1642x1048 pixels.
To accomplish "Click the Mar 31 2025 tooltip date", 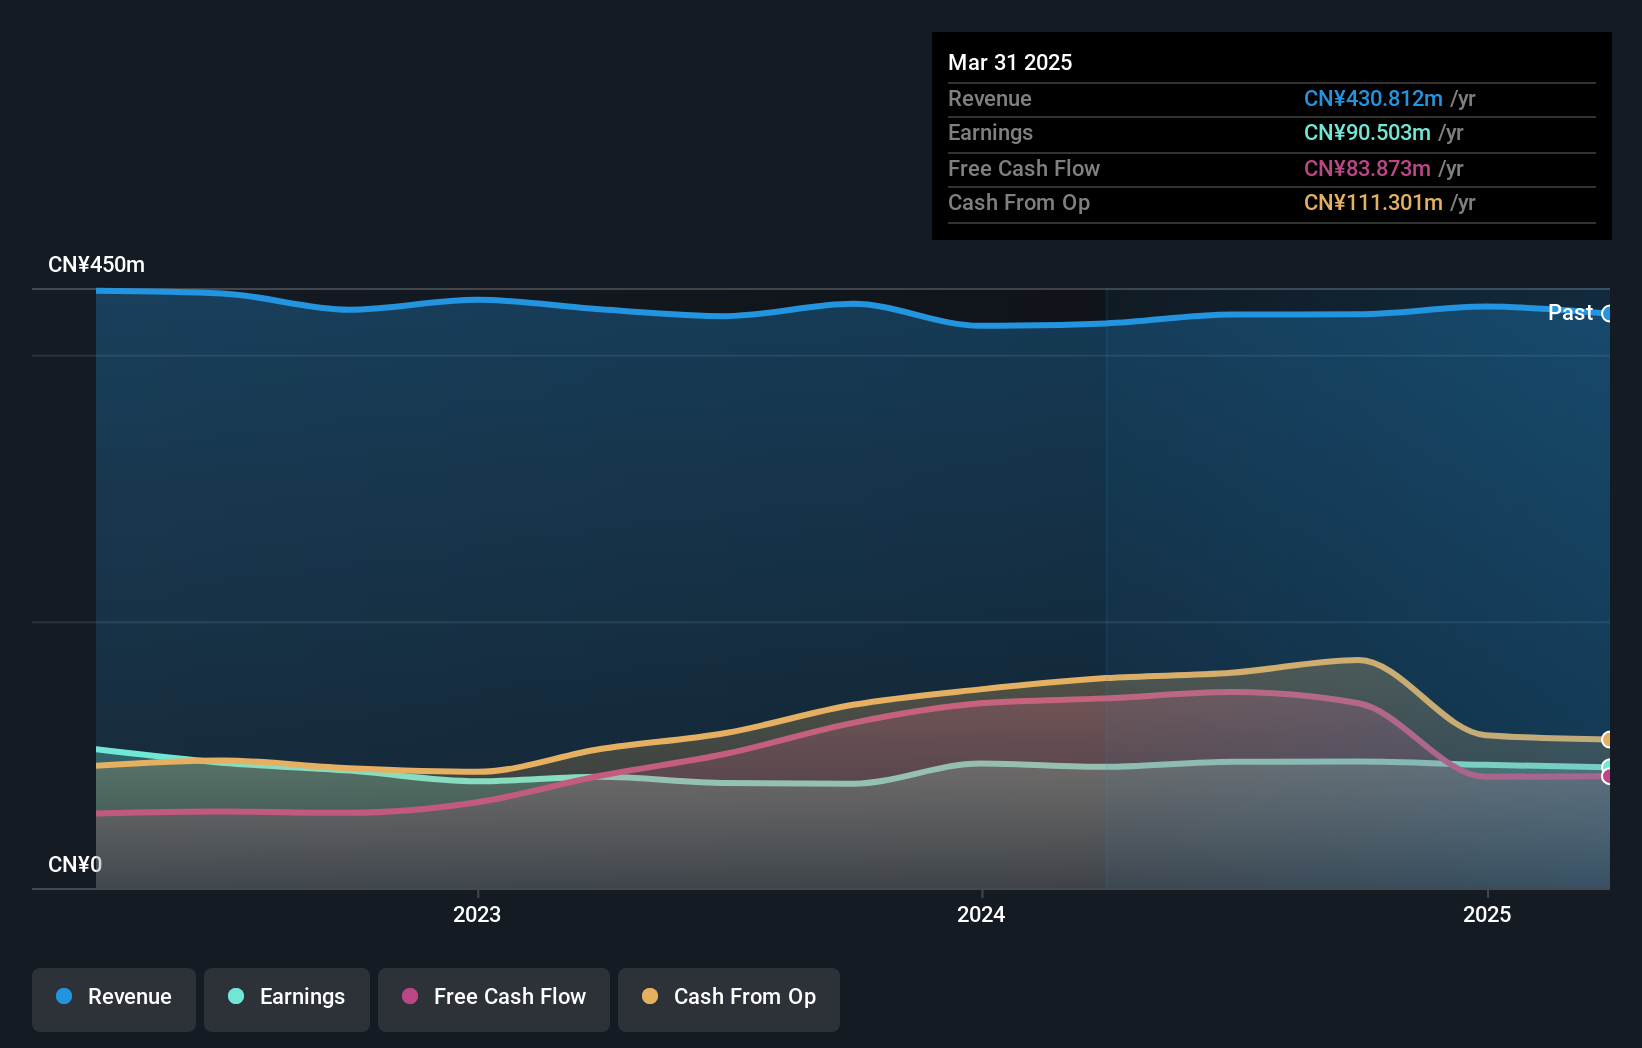I will pyautogui.click(x=1010, y=62).
